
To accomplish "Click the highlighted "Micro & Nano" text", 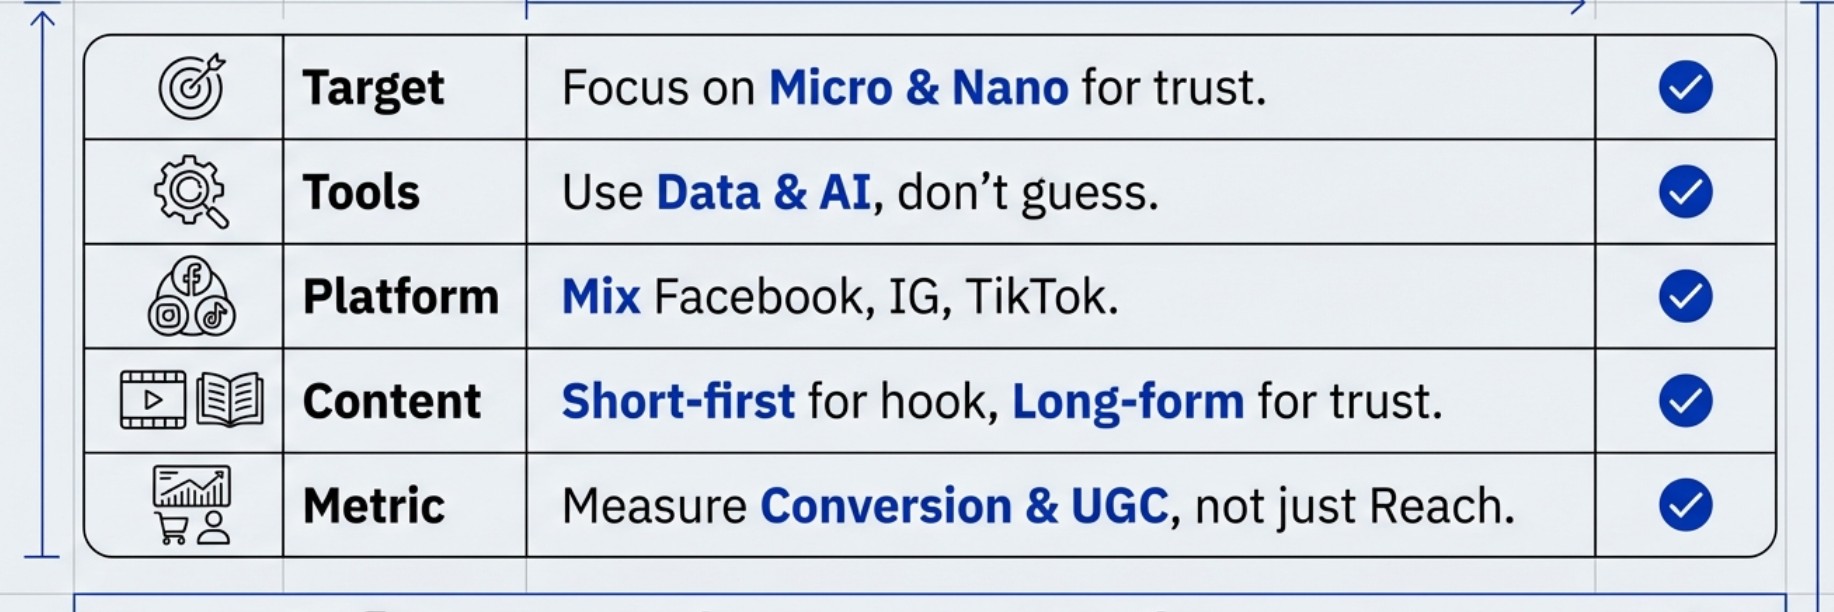I will (918, 88).
